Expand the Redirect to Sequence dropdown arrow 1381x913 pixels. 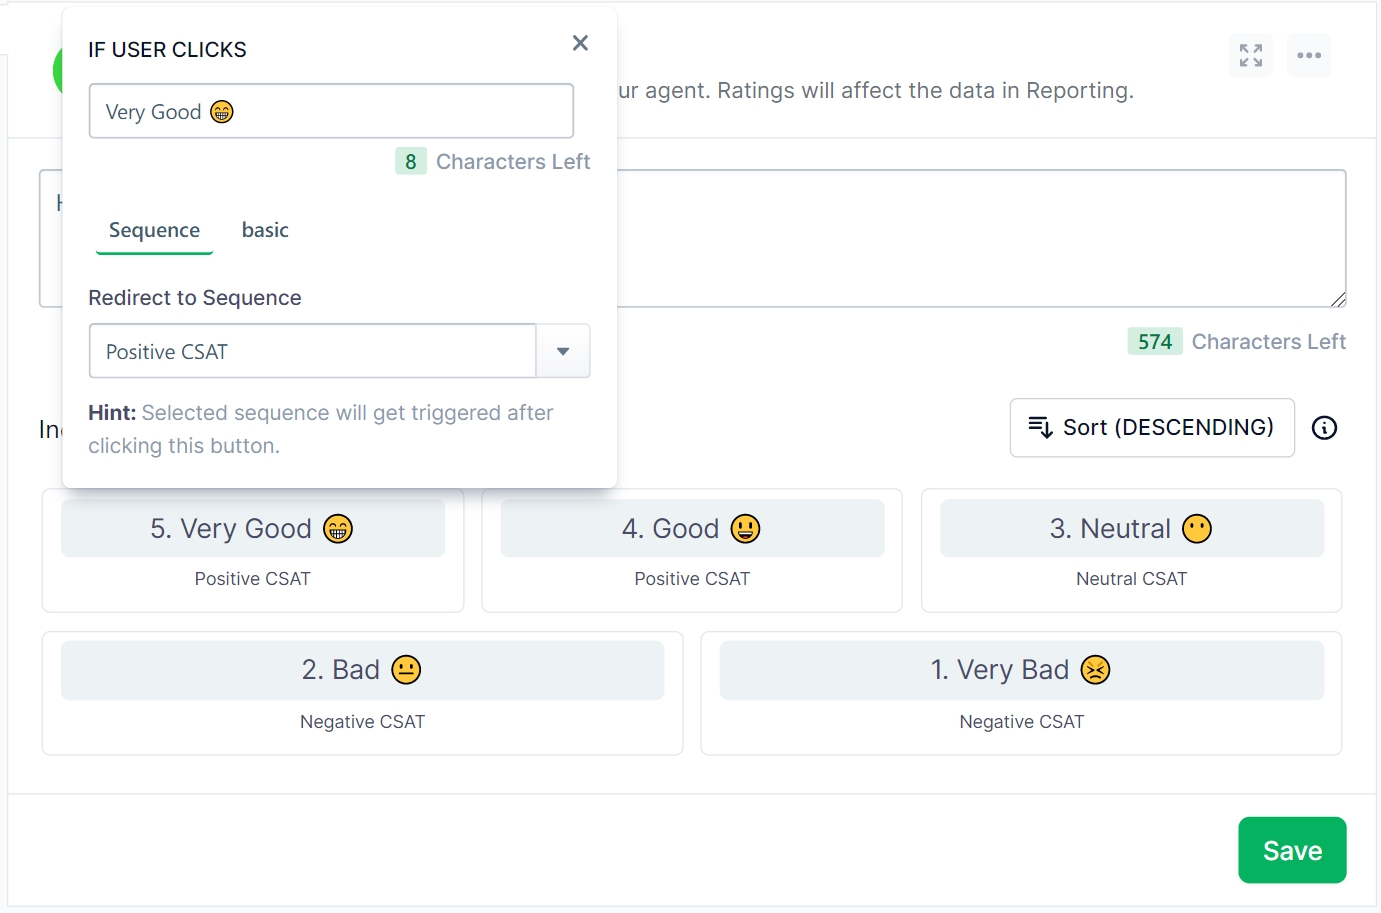(x=563, y=351)
